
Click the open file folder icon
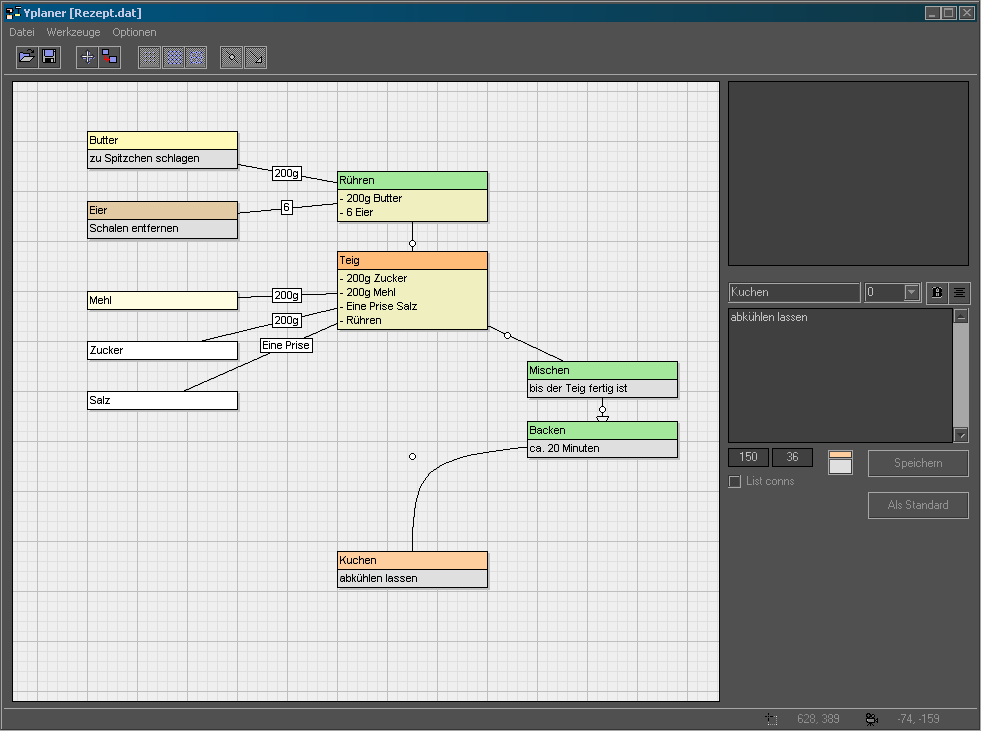[27, 57]
